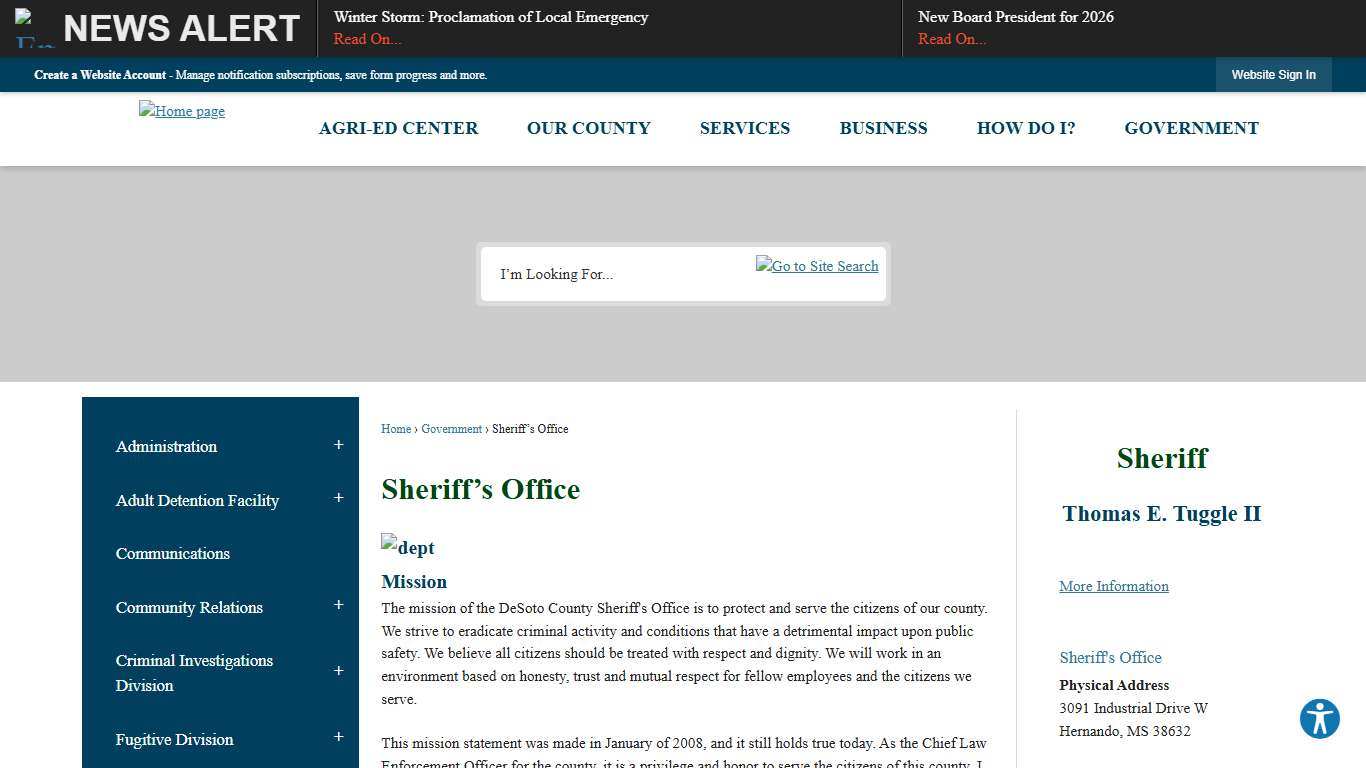Expand the Criminal Investigations Division section
The image size is (1366, 768).
[338, 671]
